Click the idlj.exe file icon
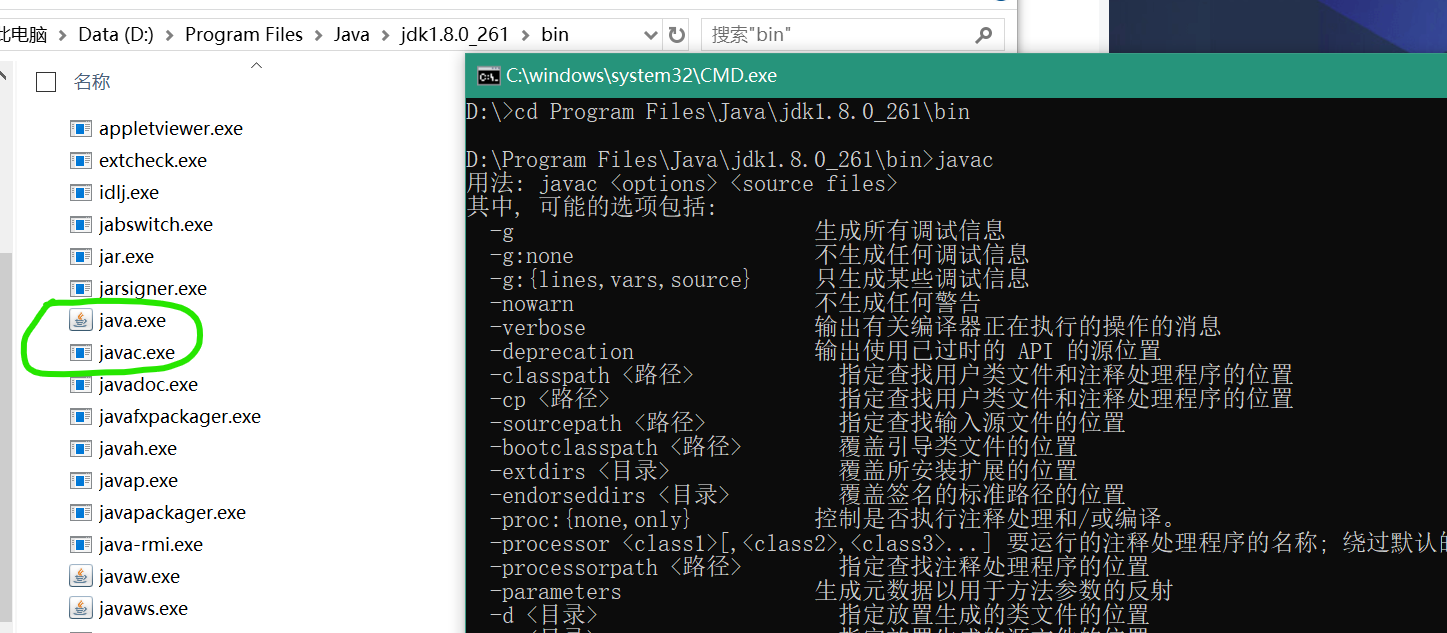The height and width of the screenshot is (633, 1447). coord(81,192)
